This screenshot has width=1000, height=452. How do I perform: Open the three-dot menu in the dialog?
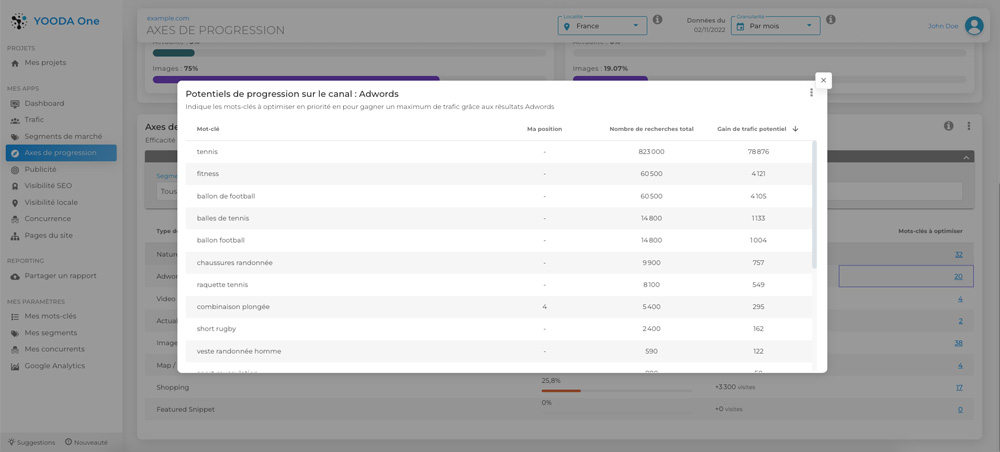tap(811, 93)
